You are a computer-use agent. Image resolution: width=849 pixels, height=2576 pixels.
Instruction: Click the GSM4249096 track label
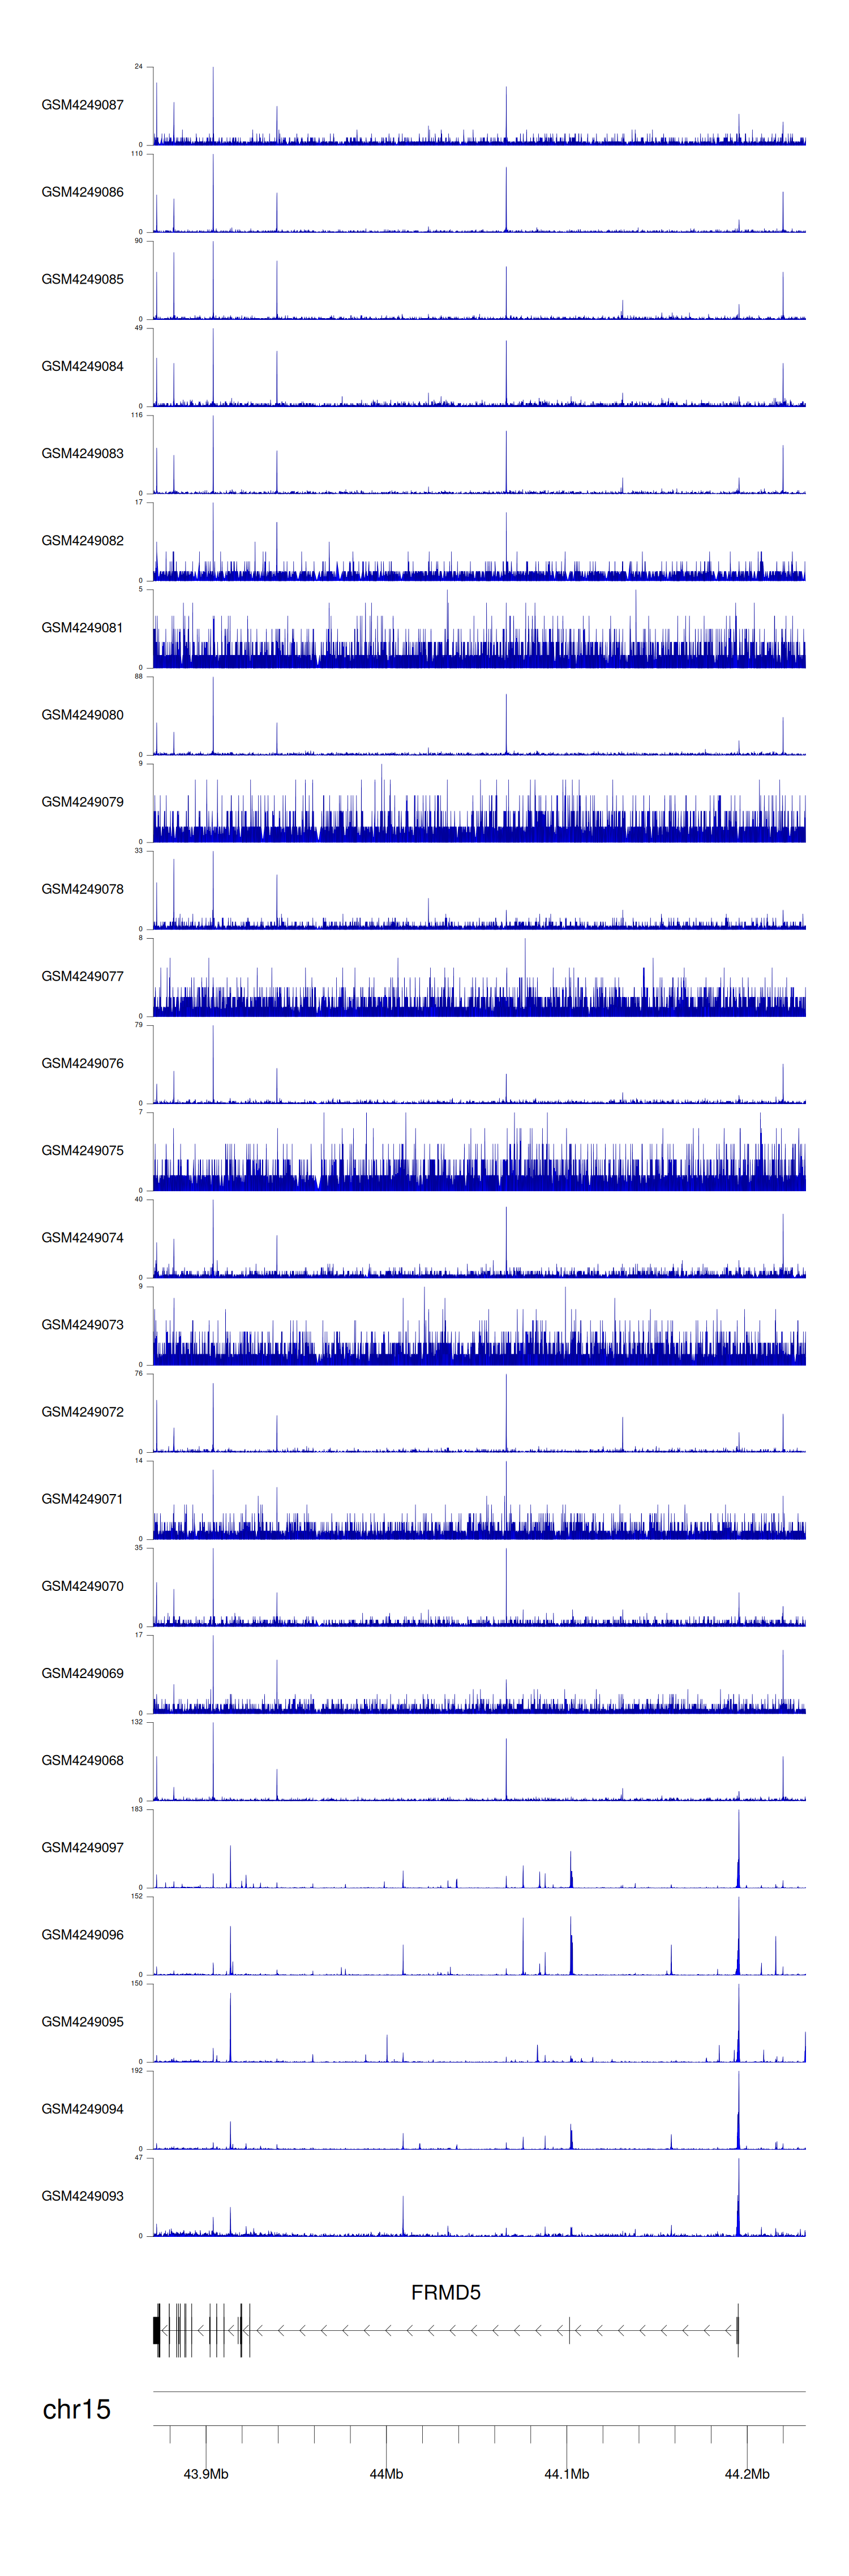tap(82, 1934)
